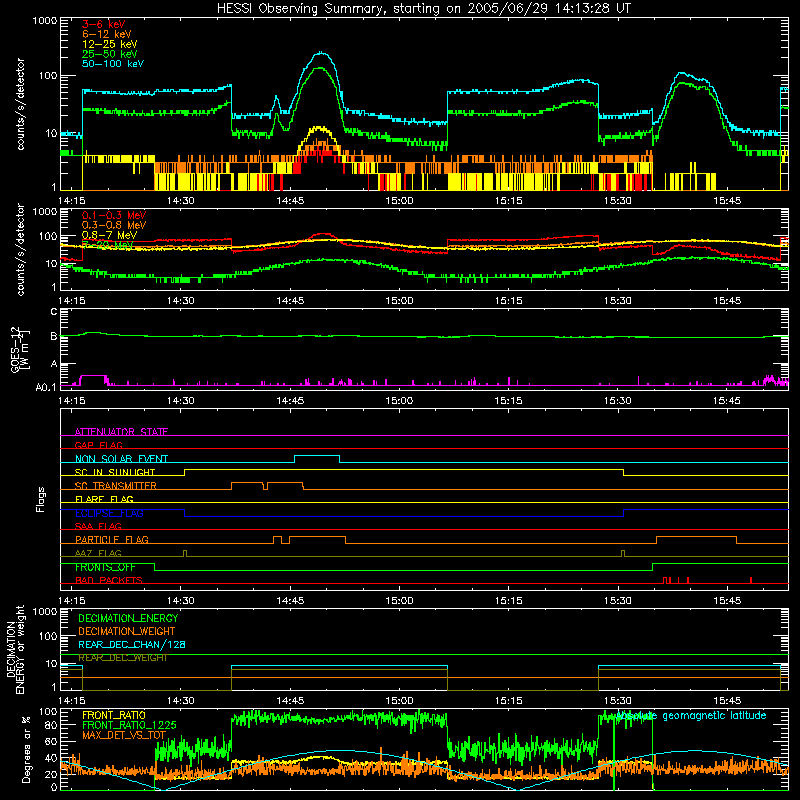Image resolution: width=800 pixels, height=800 pixels.
Task: Click the BAD_PACKETS spike near 15:48
Action: coord(751,580)
